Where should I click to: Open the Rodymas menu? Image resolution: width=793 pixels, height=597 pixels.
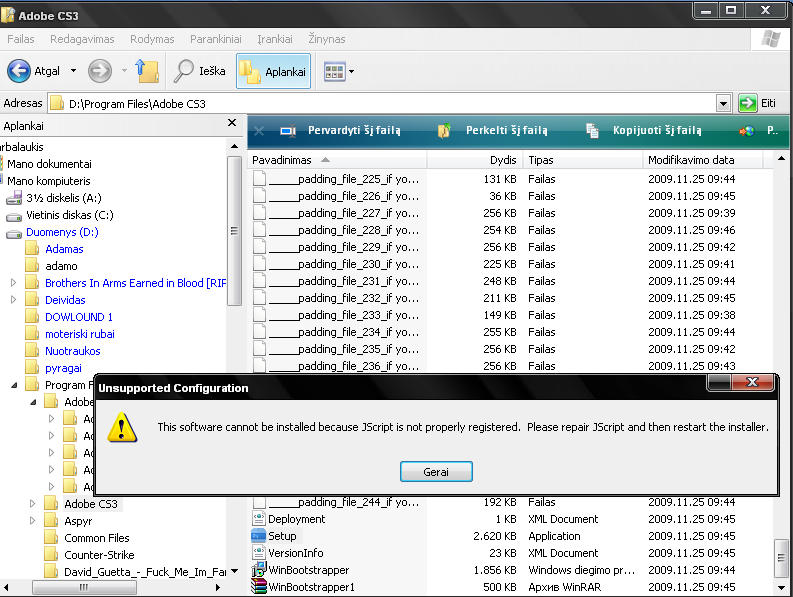[x=152, y=39]
